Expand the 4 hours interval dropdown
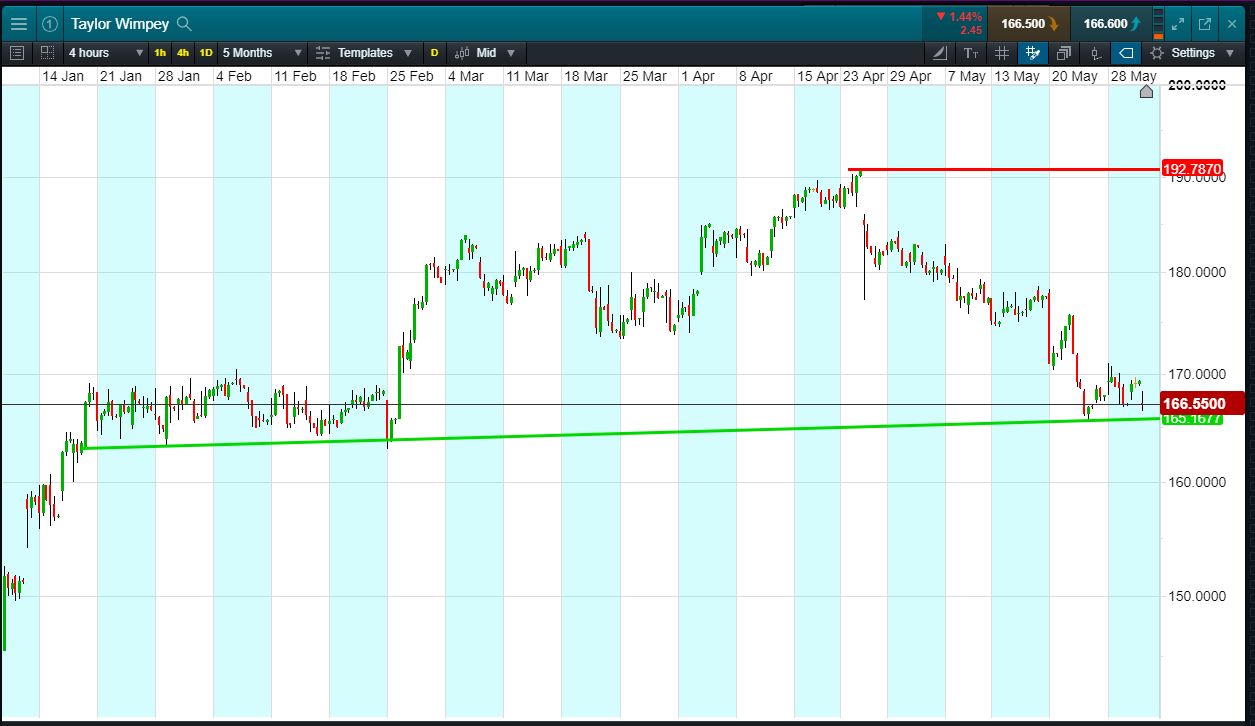This screenshot has width=1255, height=726. point(105,53)
